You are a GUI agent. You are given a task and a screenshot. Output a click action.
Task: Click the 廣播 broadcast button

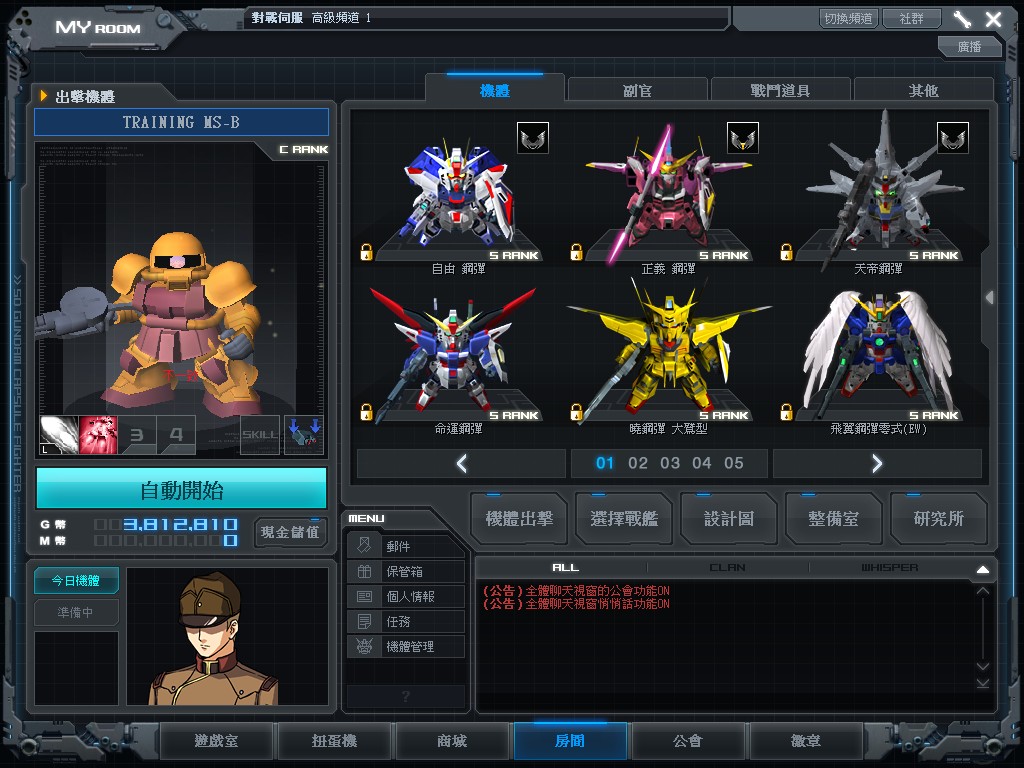click(x=970, y=46)
